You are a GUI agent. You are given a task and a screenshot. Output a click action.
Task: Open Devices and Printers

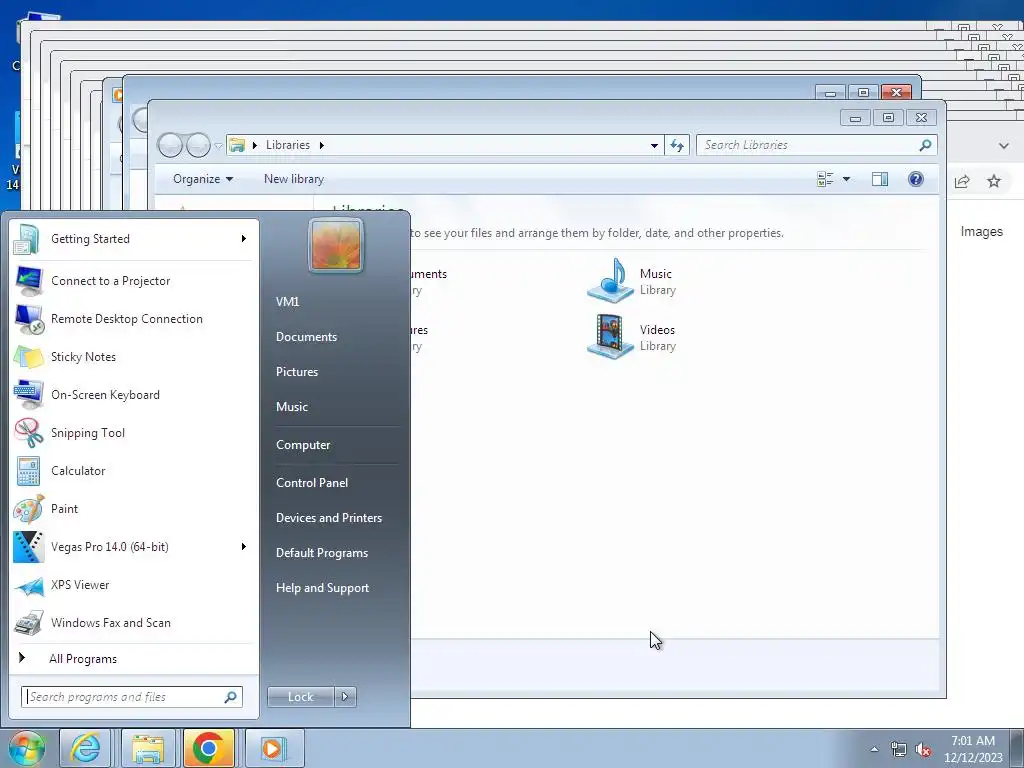[x=328, y=518]
